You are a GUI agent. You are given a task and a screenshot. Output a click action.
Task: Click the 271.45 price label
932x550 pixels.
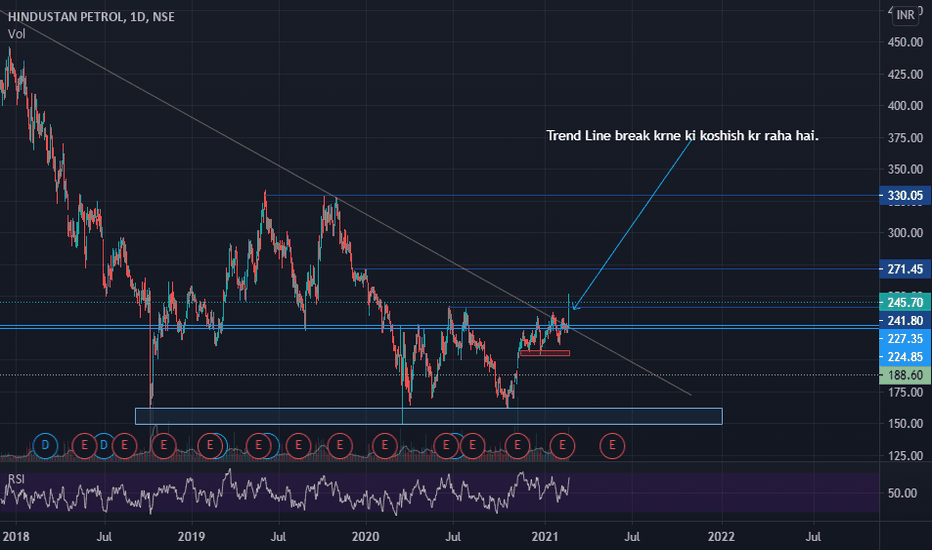click(905, 269)
